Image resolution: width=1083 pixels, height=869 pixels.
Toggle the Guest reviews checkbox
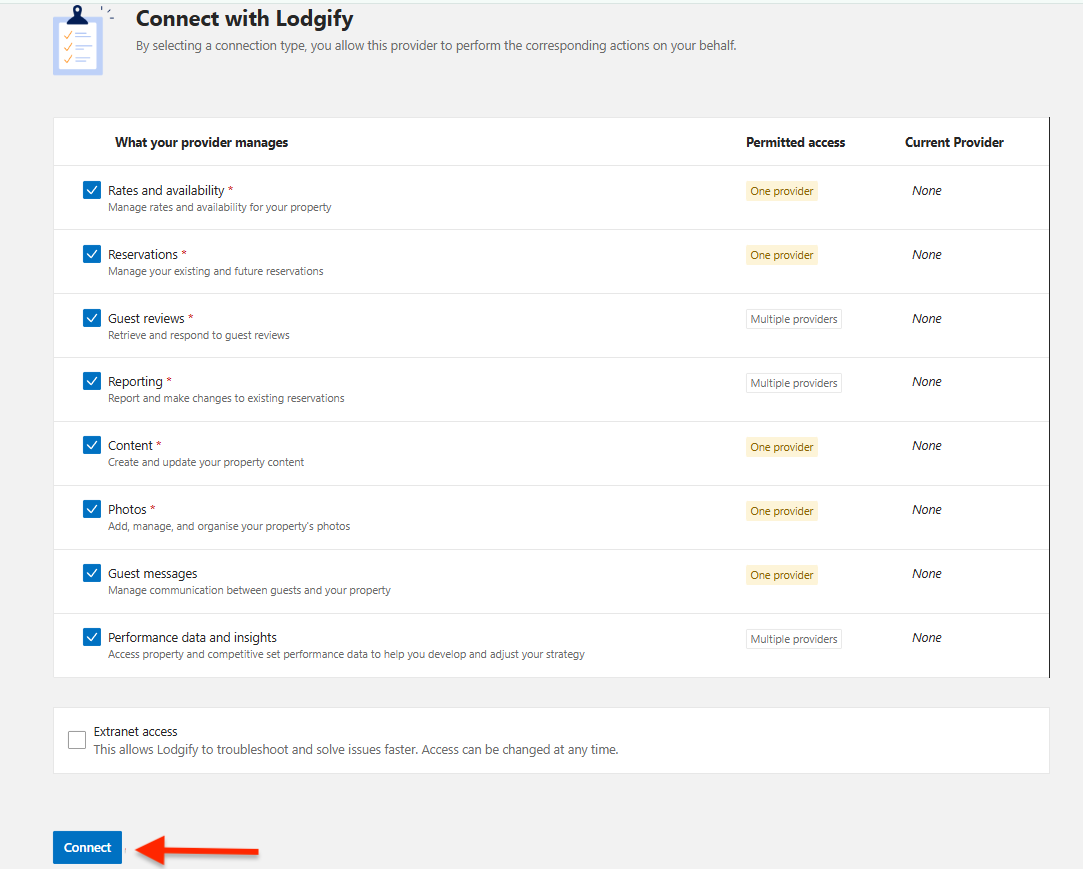coord(92,318)
